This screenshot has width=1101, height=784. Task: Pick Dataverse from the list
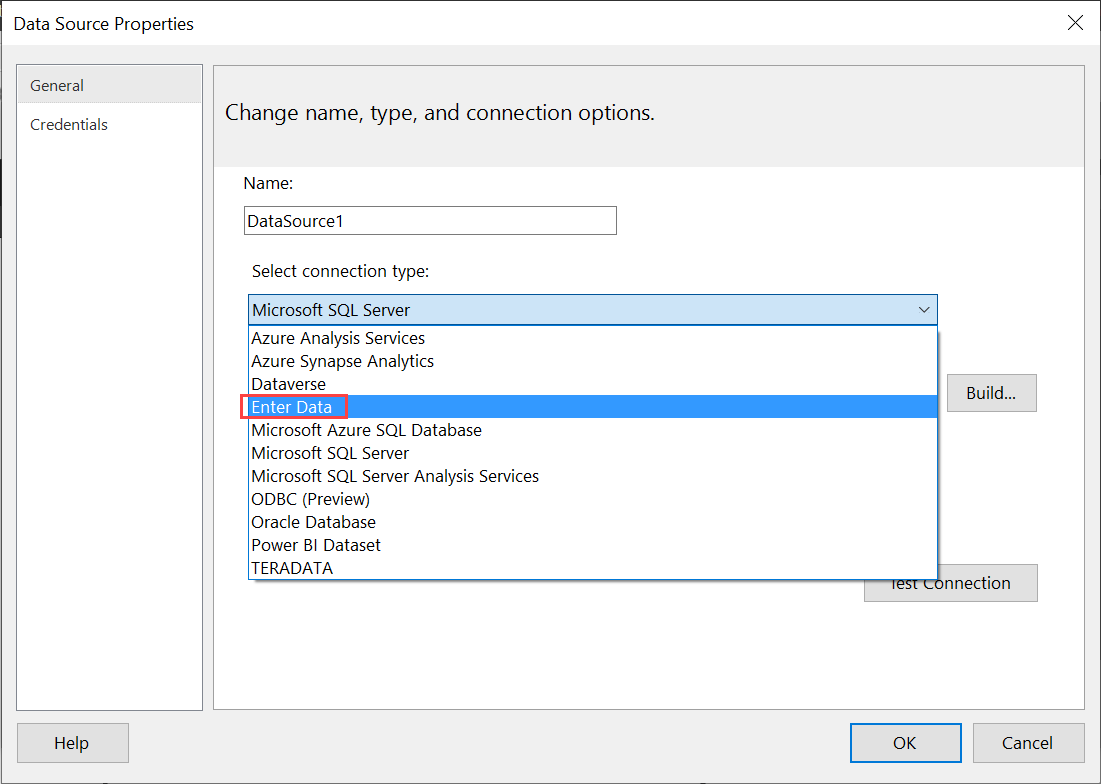pyautogui.click(x=593, y=384)
